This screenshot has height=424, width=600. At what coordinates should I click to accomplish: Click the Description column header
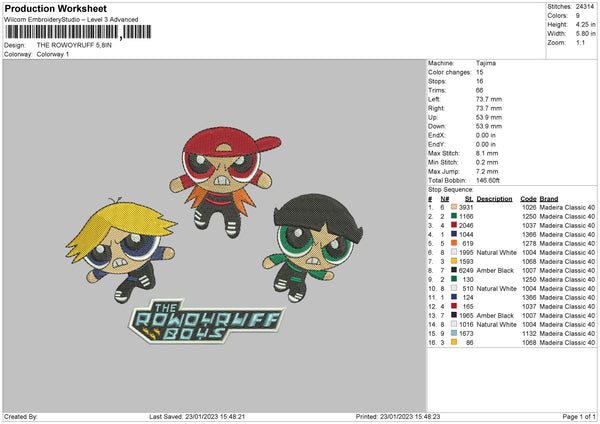coord(494,199)
